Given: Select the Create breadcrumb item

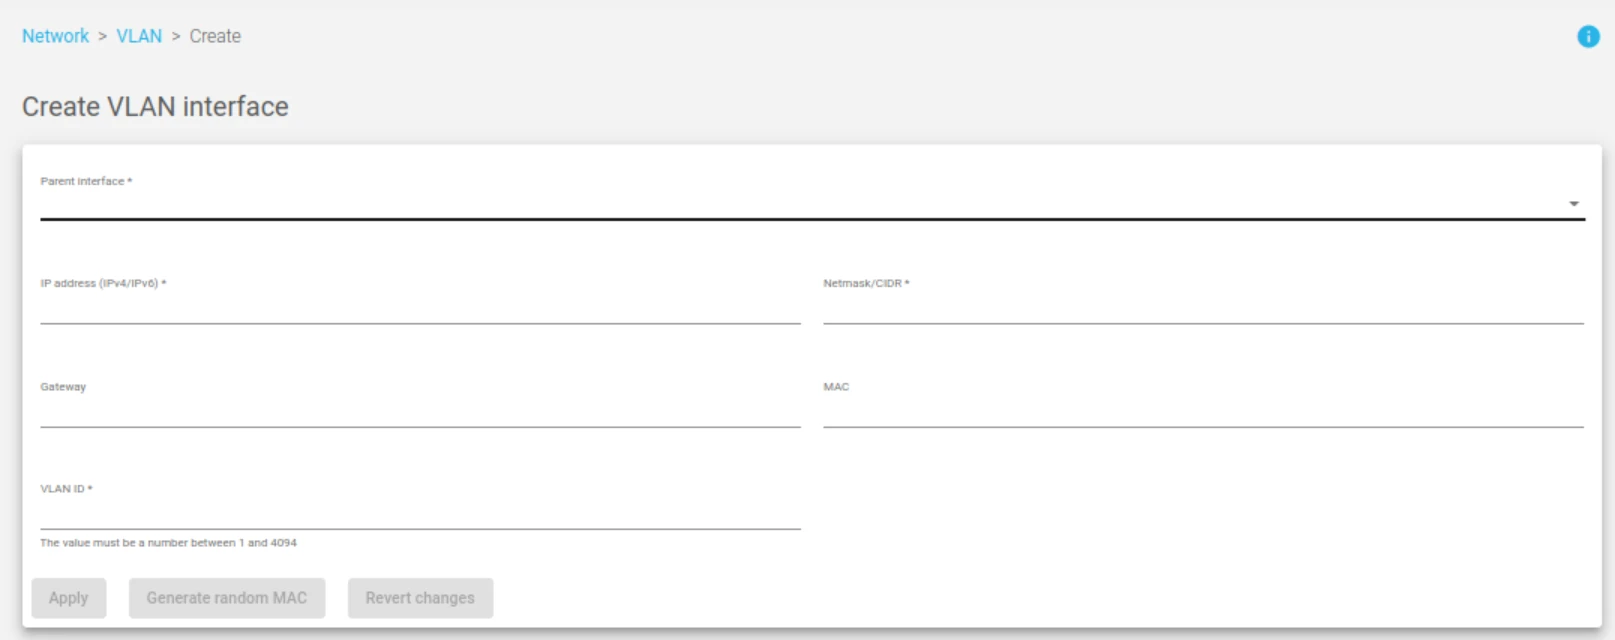Looking at the screenshot, I should pyautogui.click(x=215, y=36).
